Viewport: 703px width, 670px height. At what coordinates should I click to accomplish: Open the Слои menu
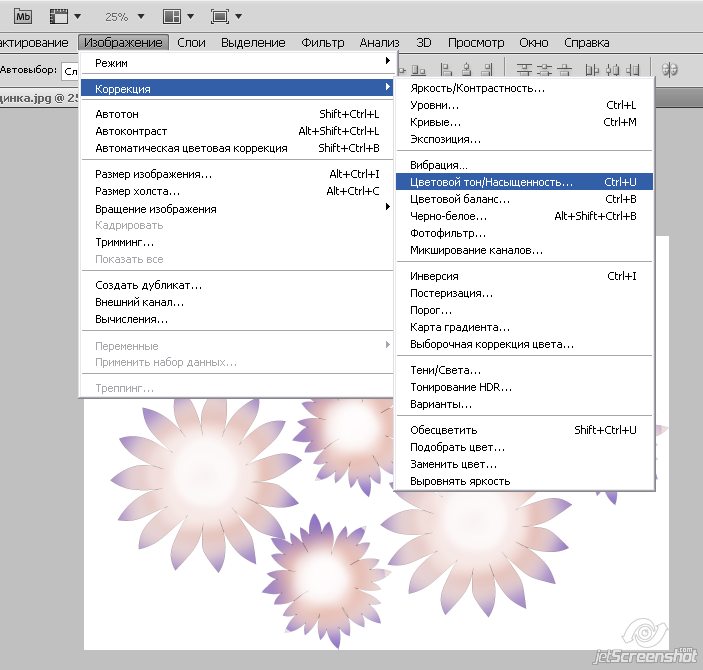point(191,43)
